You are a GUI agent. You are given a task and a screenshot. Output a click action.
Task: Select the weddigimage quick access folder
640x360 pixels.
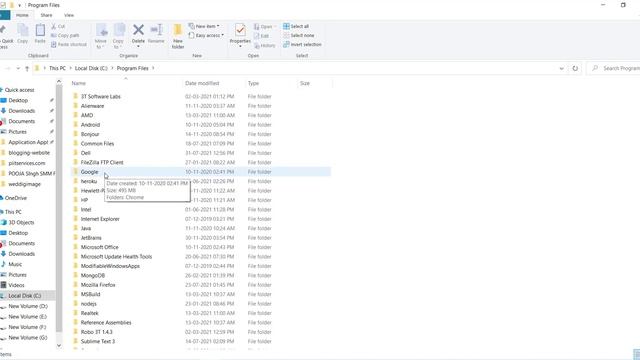tap(24, 184)
